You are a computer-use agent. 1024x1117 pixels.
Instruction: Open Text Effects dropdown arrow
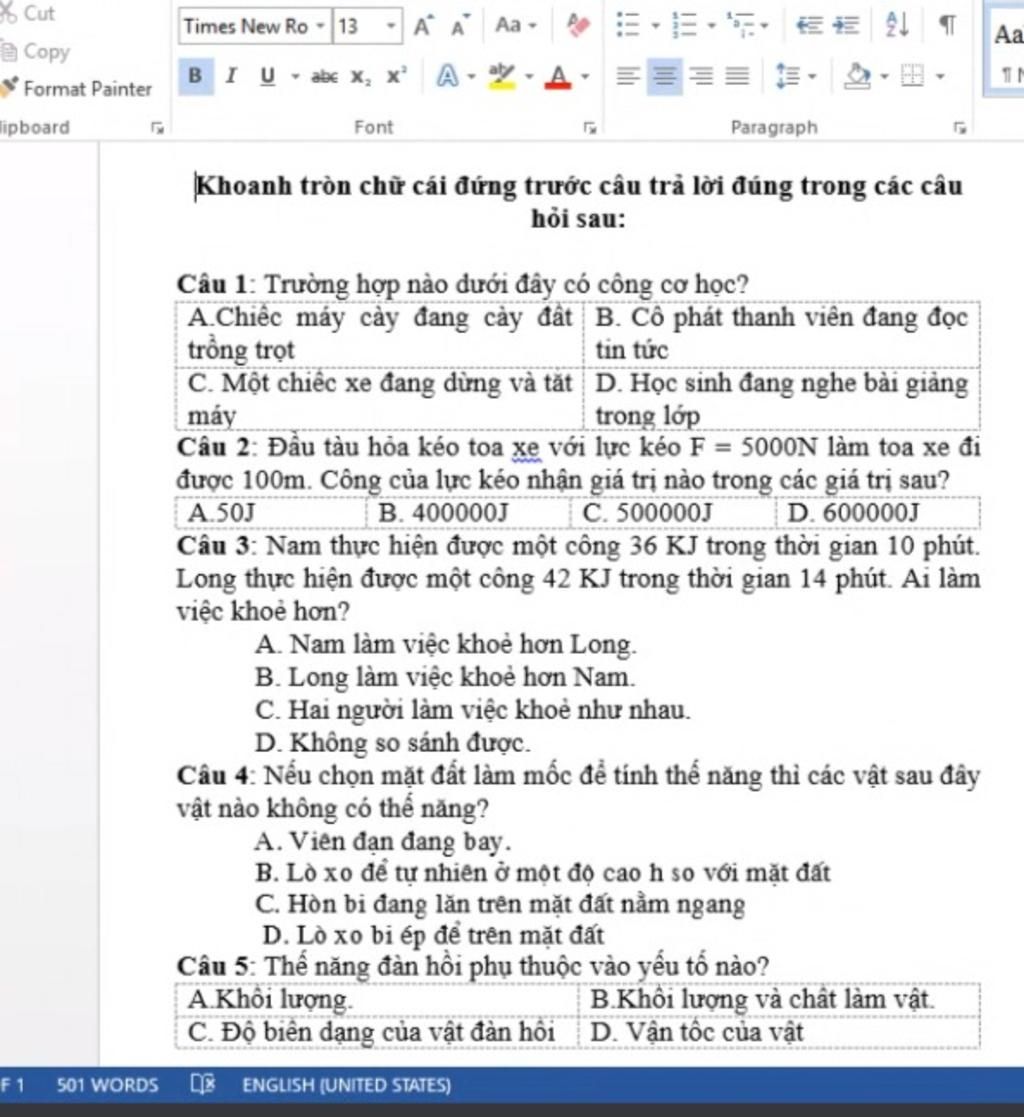[471, 76]
